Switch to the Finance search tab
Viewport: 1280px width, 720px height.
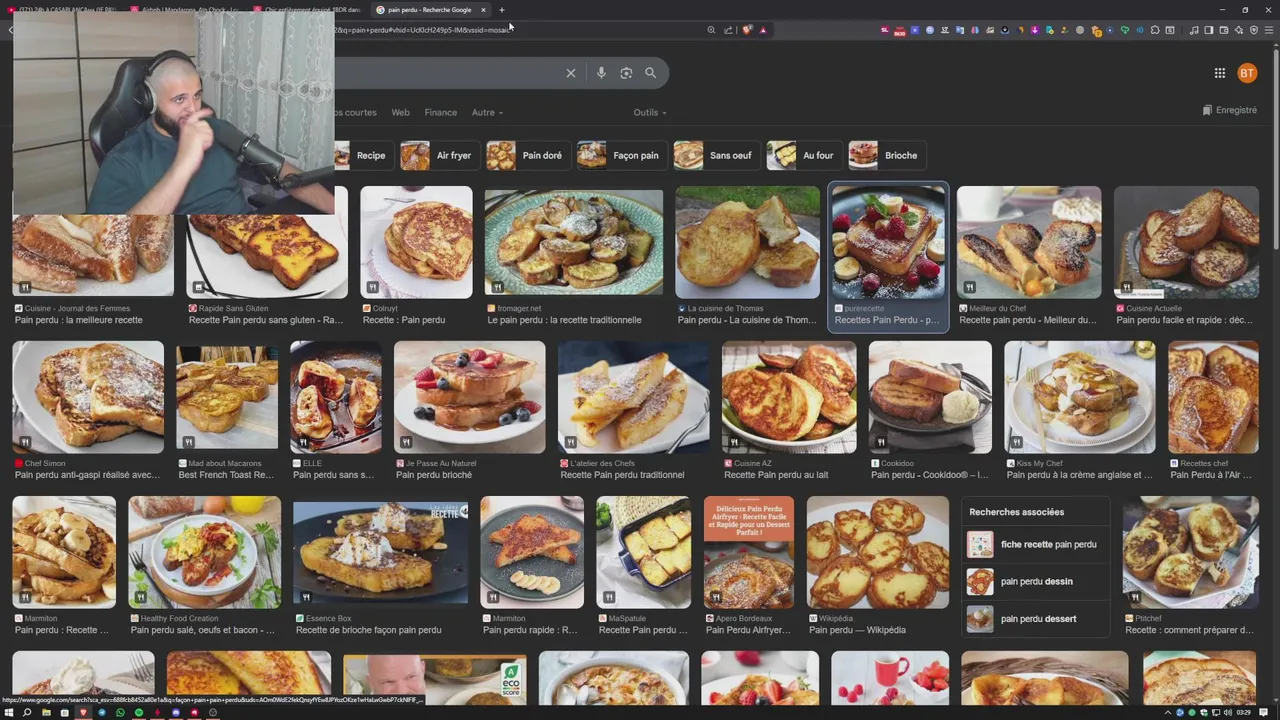pos(440,112)
